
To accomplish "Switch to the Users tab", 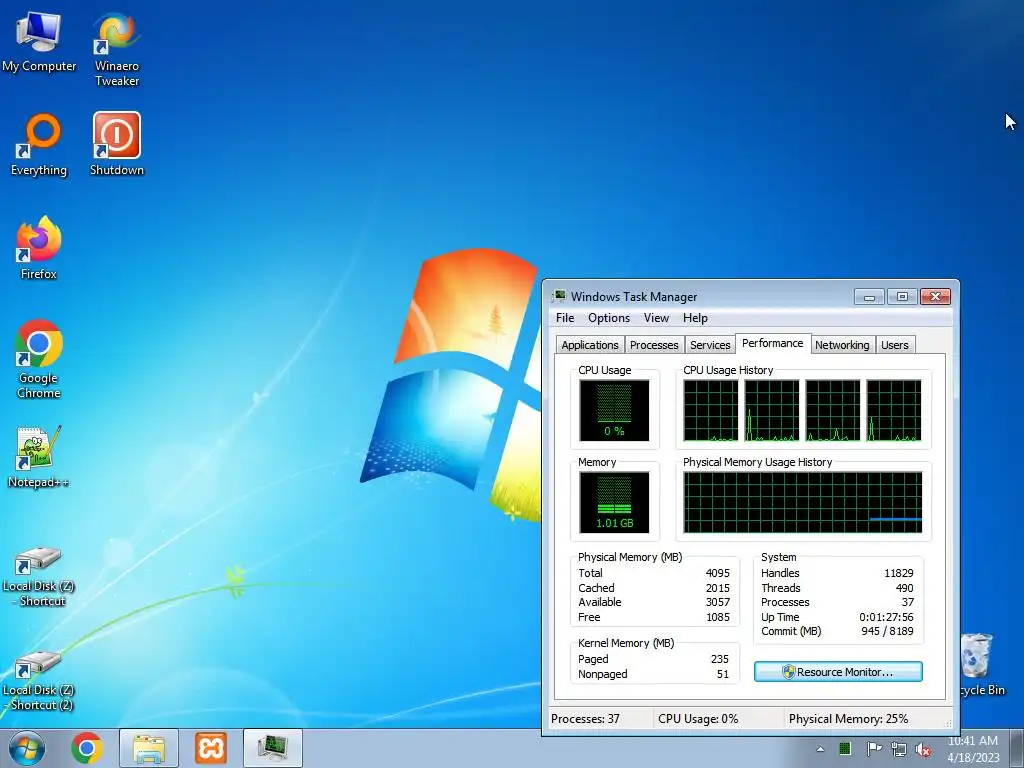I will (894, 345).
